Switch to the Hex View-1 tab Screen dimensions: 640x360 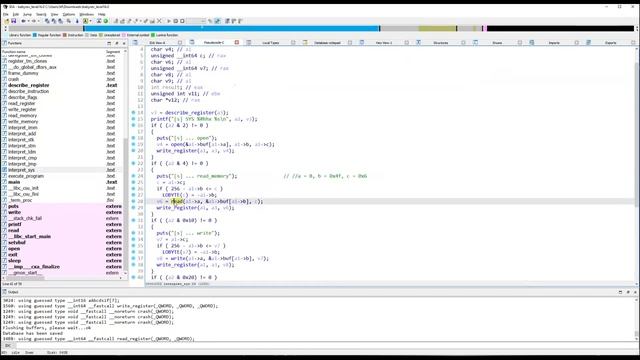pyautogui.click(x=384, y=42)
